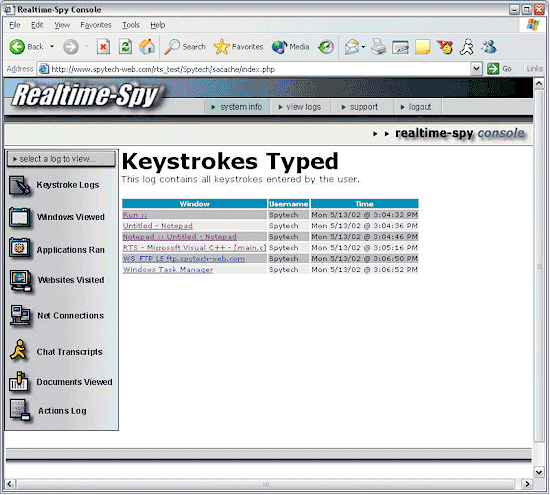Open the Help menu
This screenshot has width=550, height=495.
click(x=157, y=25)
